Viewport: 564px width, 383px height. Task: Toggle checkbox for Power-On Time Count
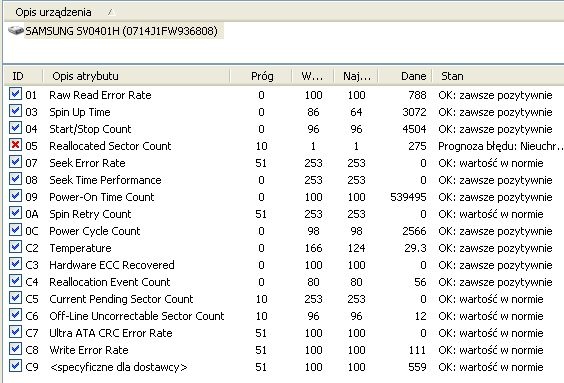point(15,196)
